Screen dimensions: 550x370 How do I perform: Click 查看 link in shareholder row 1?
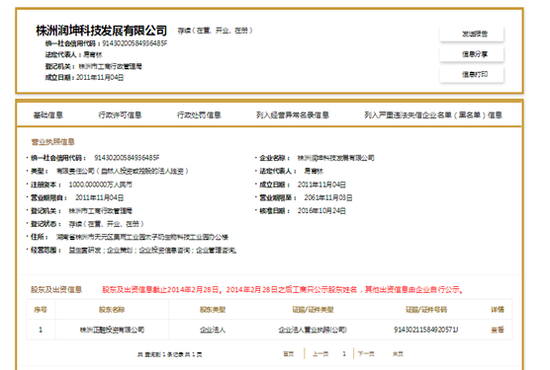(497, 330)
